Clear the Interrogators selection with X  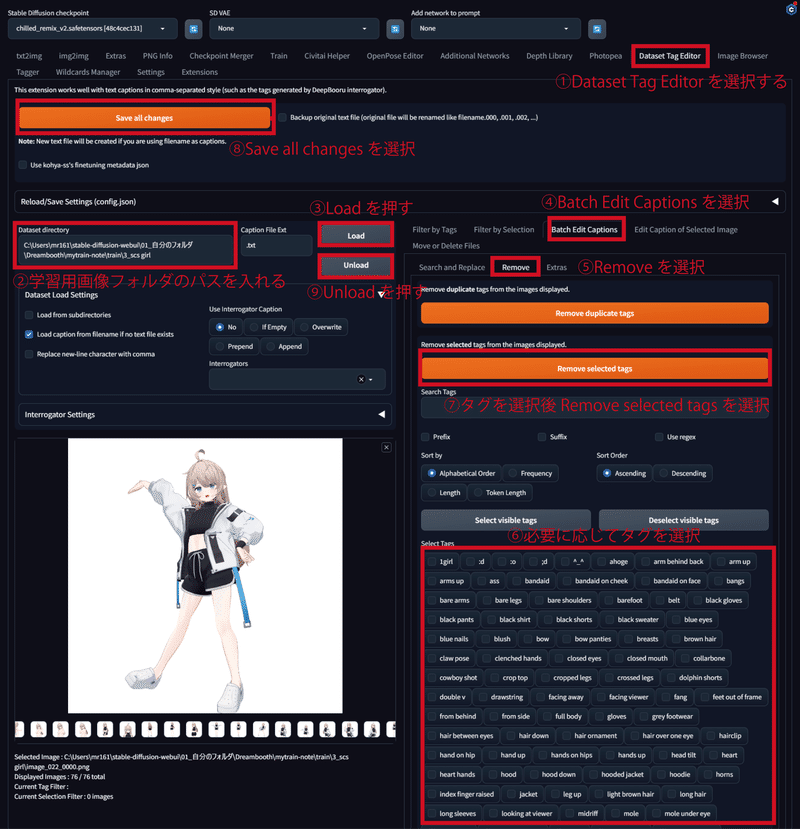tap(361, 379)
